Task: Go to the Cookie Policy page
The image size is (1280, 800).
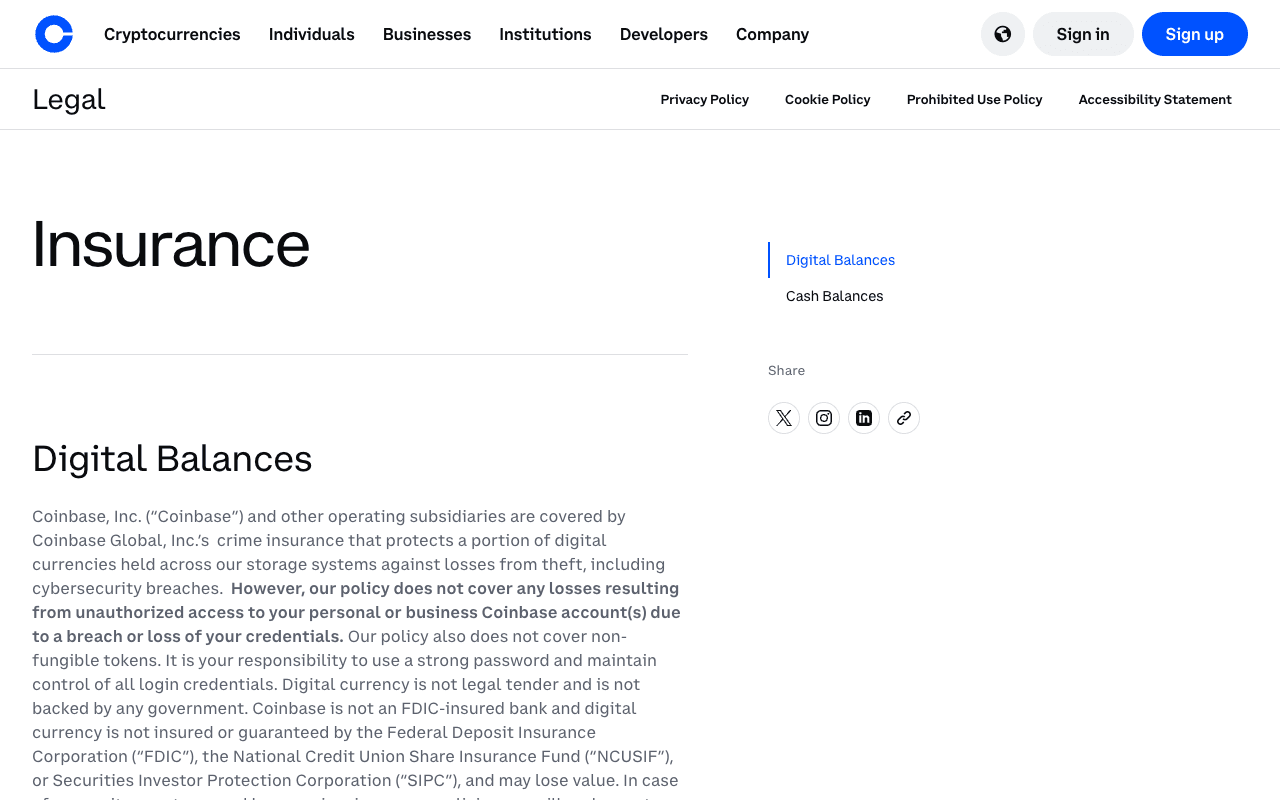Action: tap(828, 99)
